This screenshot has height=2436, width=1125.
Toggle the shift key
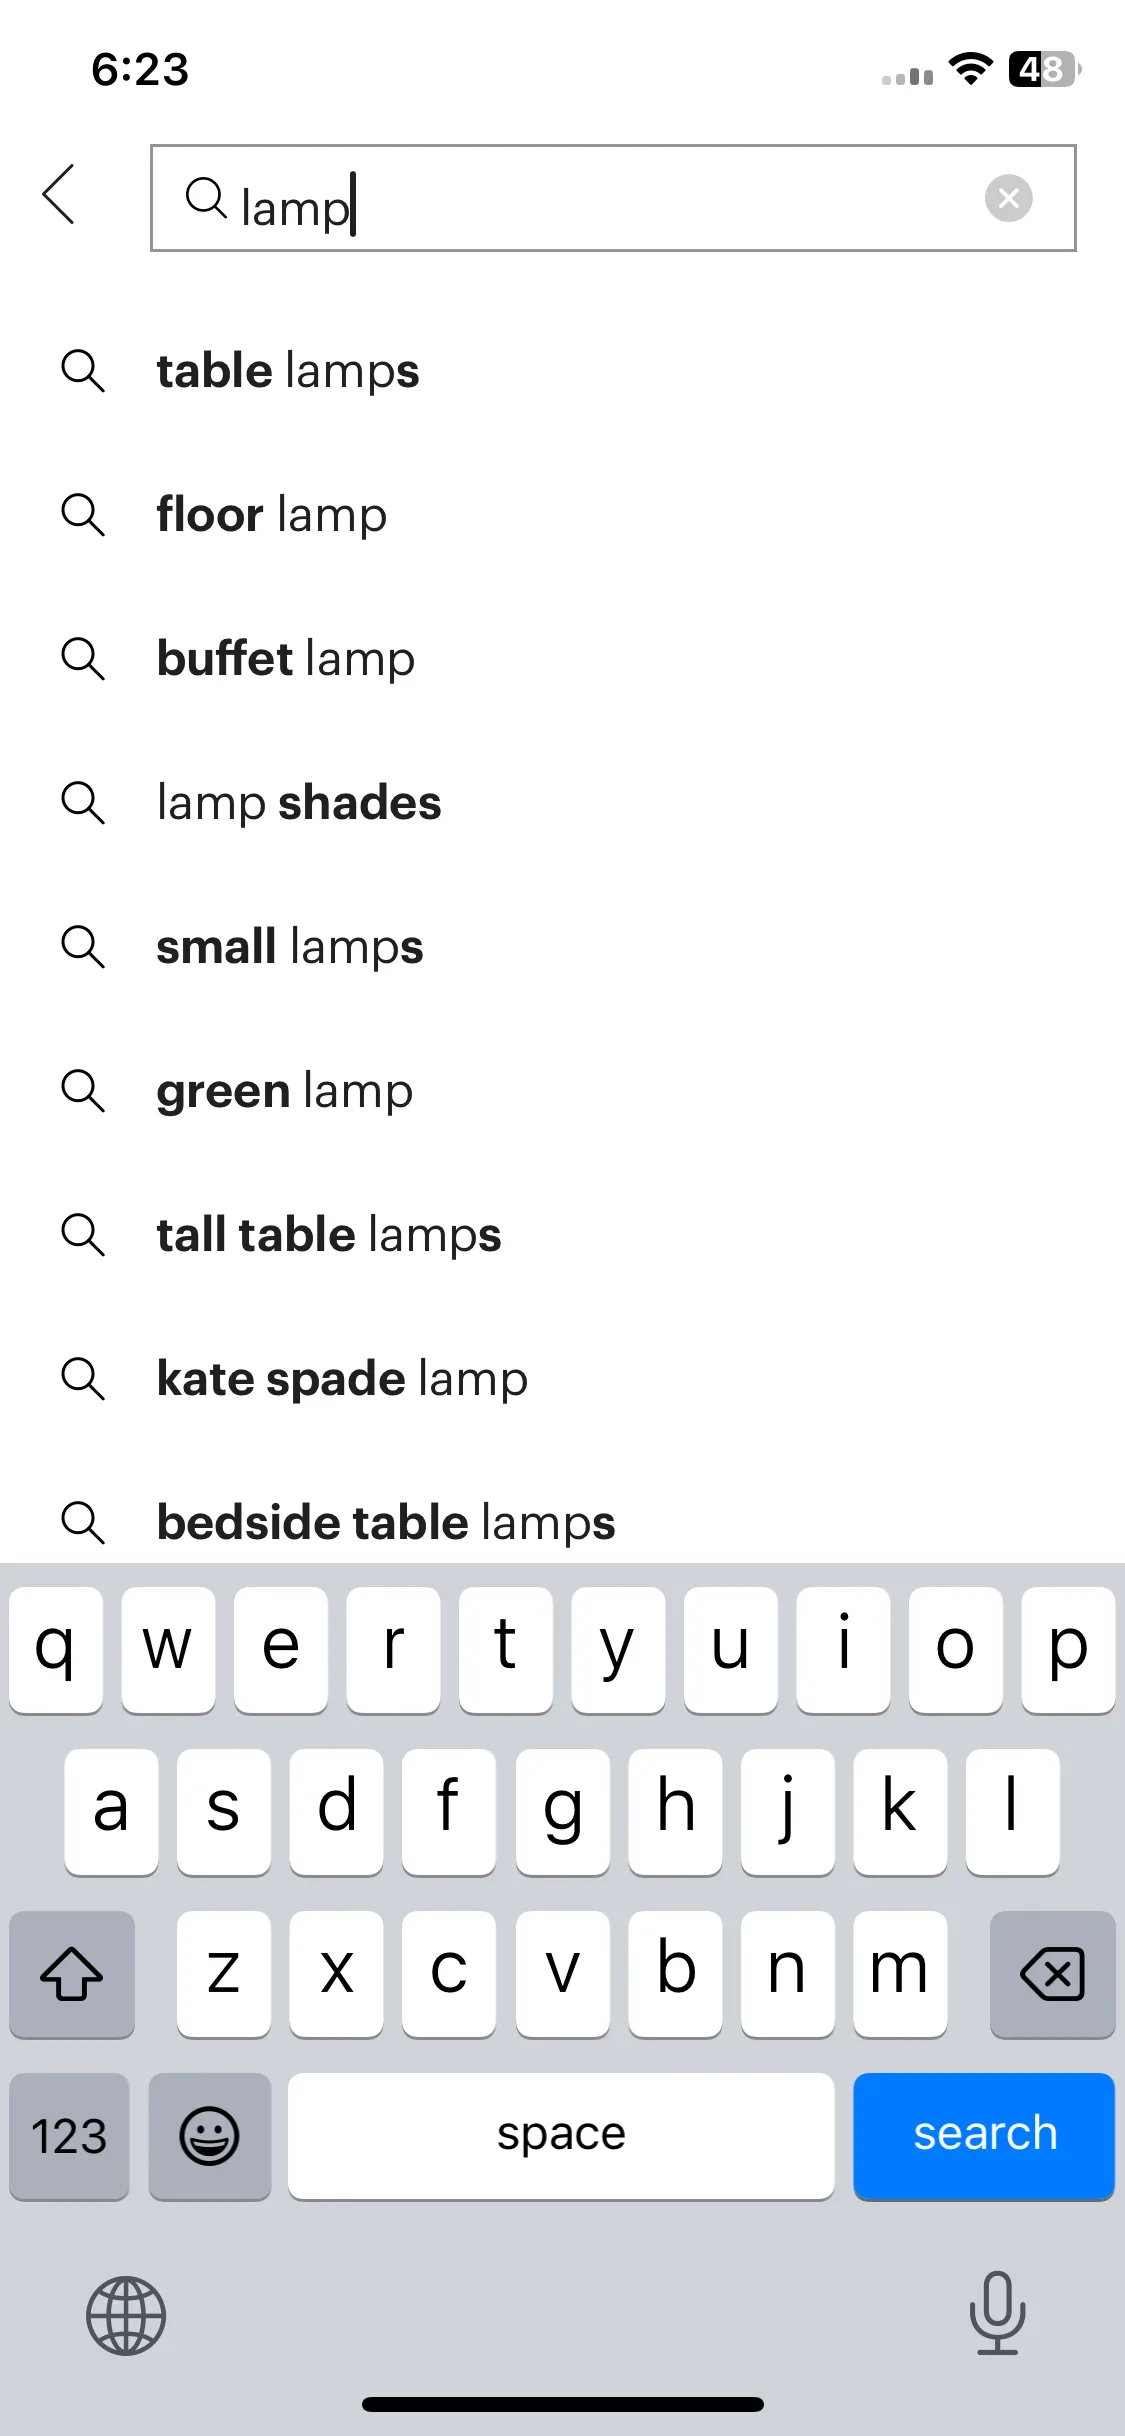point(72,1974)
